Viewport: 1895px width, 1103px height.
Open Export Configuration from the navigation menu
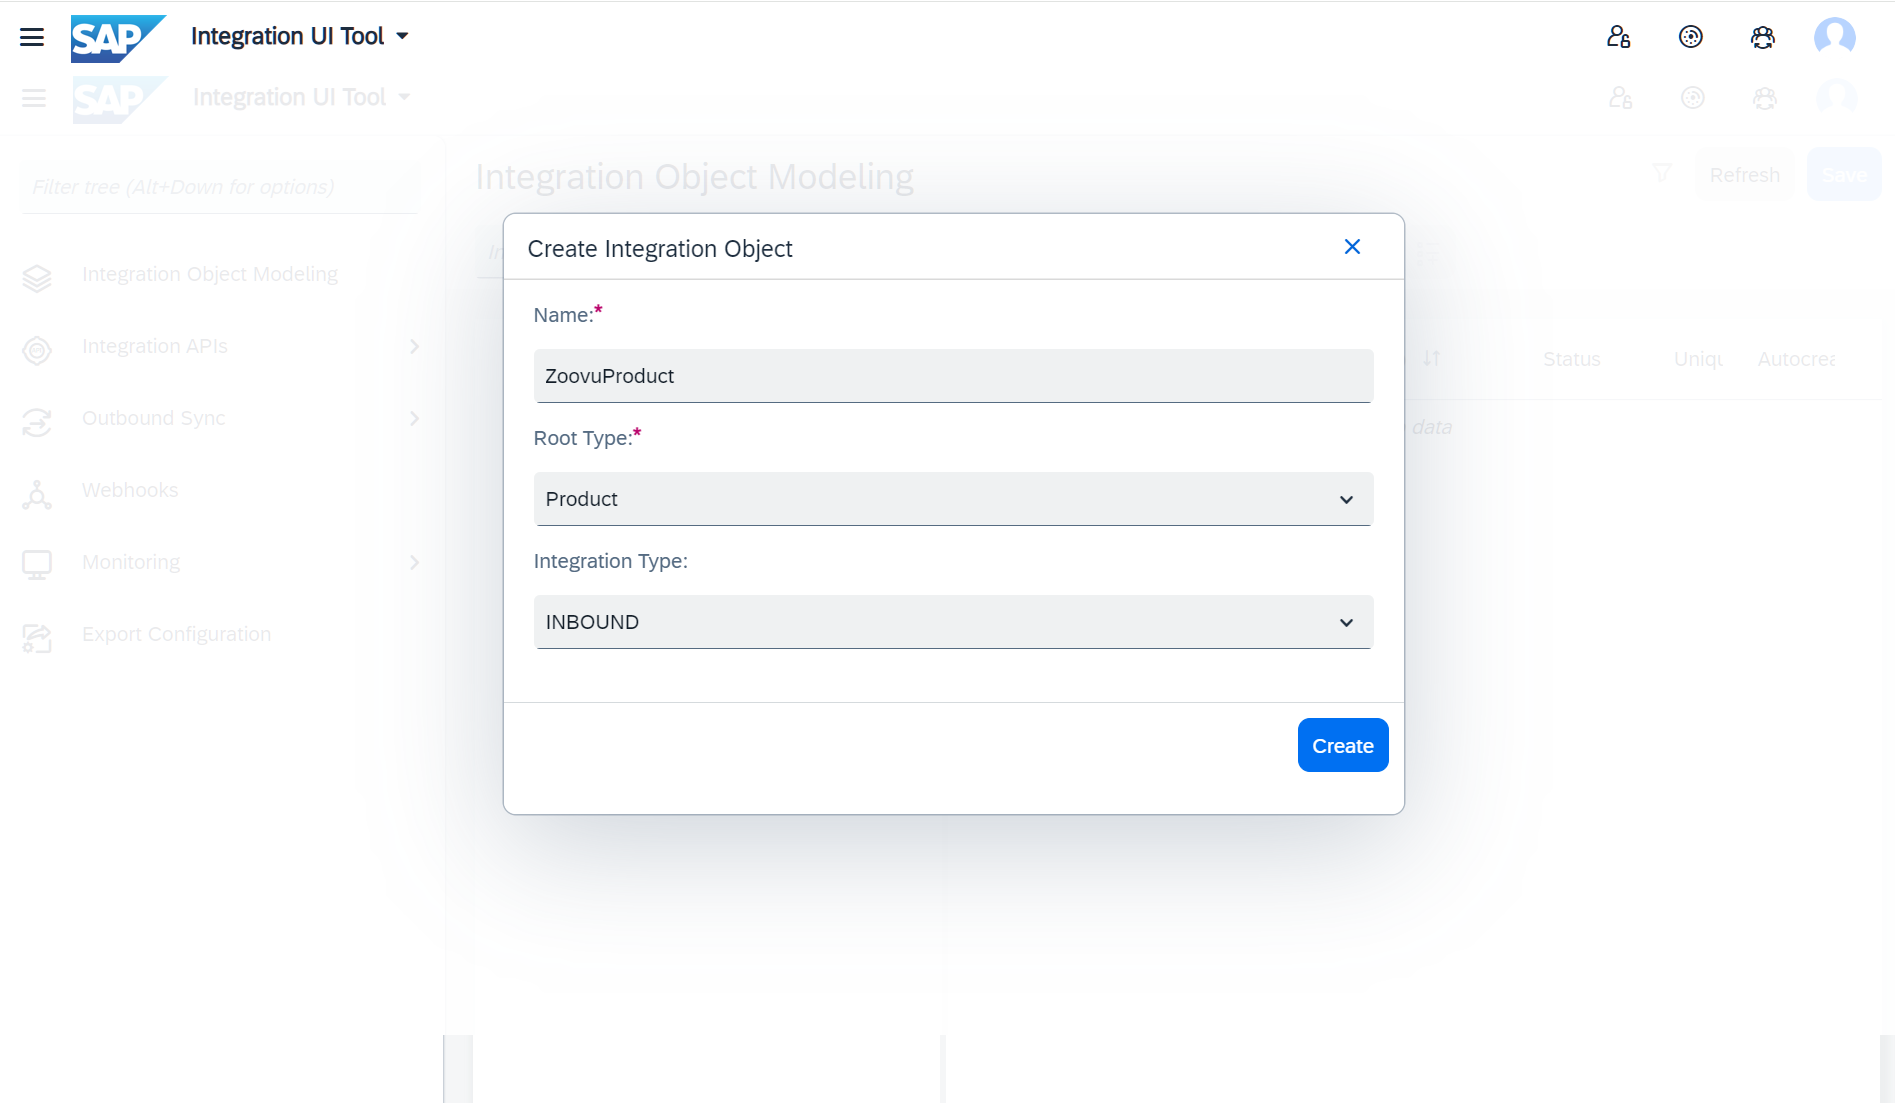[x=176, y=634]
